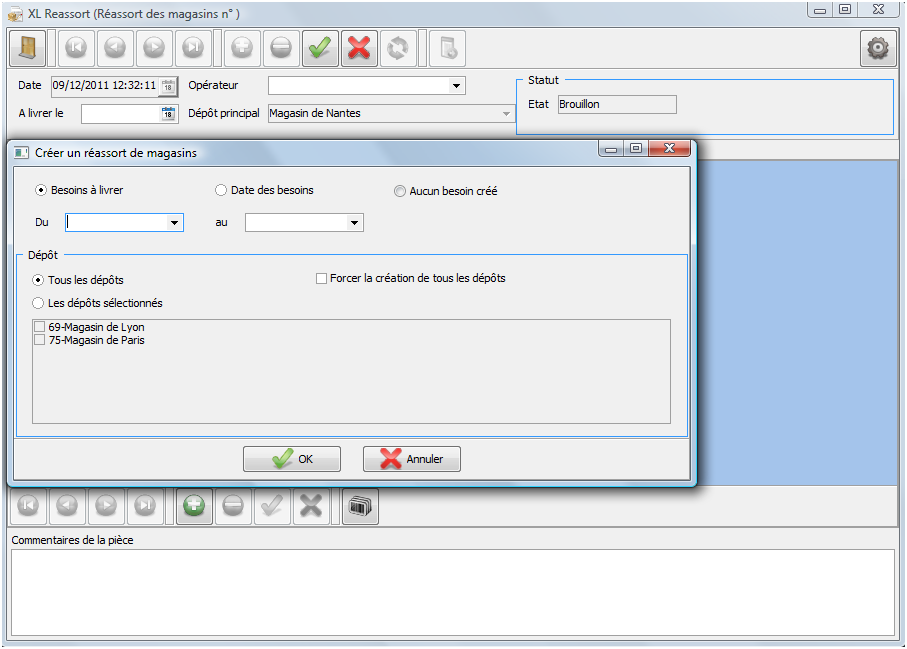Expand the Opérateur dropdown list
907x649 pixels.
[x=457, y=86]
